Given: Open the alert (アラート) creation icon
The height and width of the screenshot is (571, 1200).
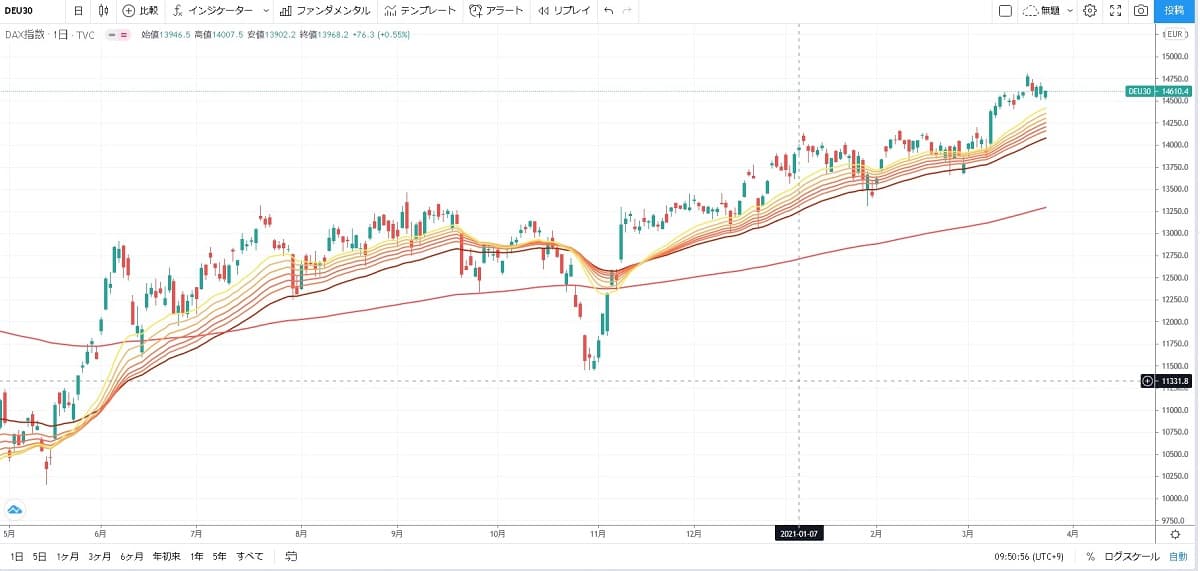Looking at the screenshot, I should tap(496, 11).
